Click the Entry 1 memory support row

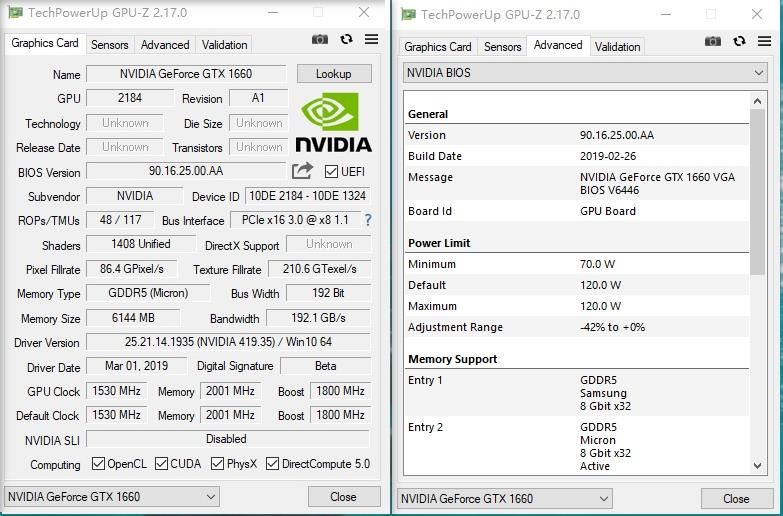(577, 393)
